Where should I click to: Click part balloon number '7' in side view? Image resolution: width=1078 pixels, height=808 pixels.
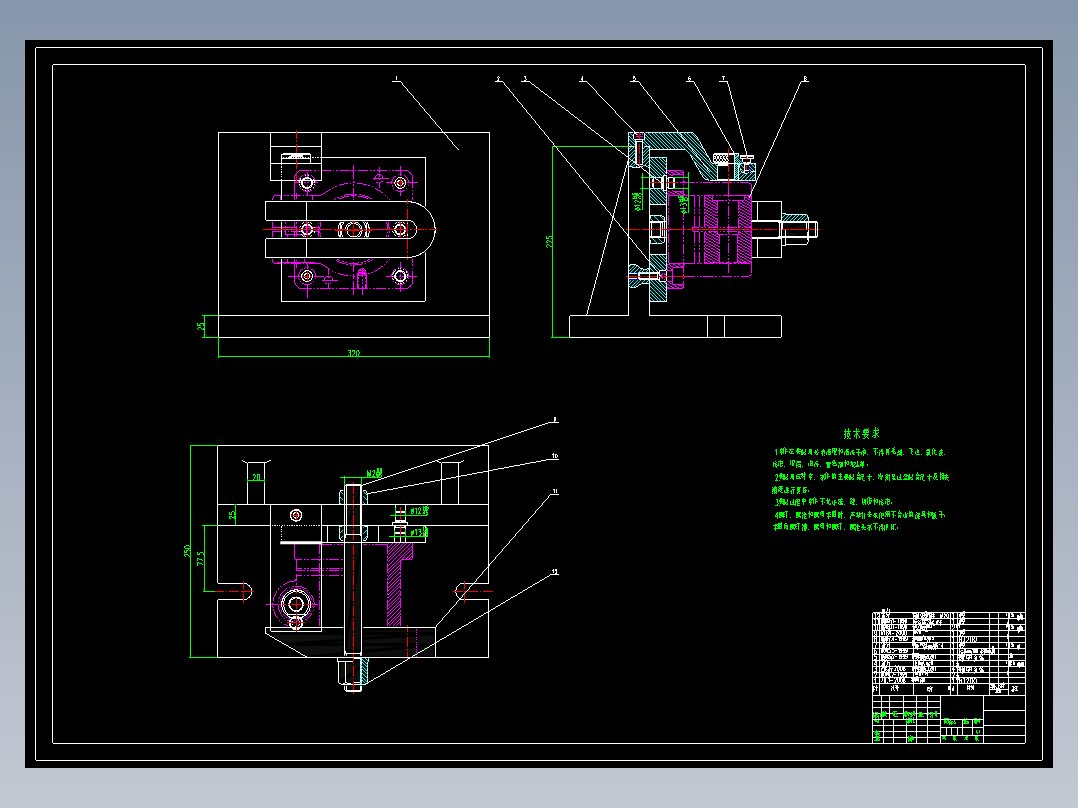click(x=723, y=78)
